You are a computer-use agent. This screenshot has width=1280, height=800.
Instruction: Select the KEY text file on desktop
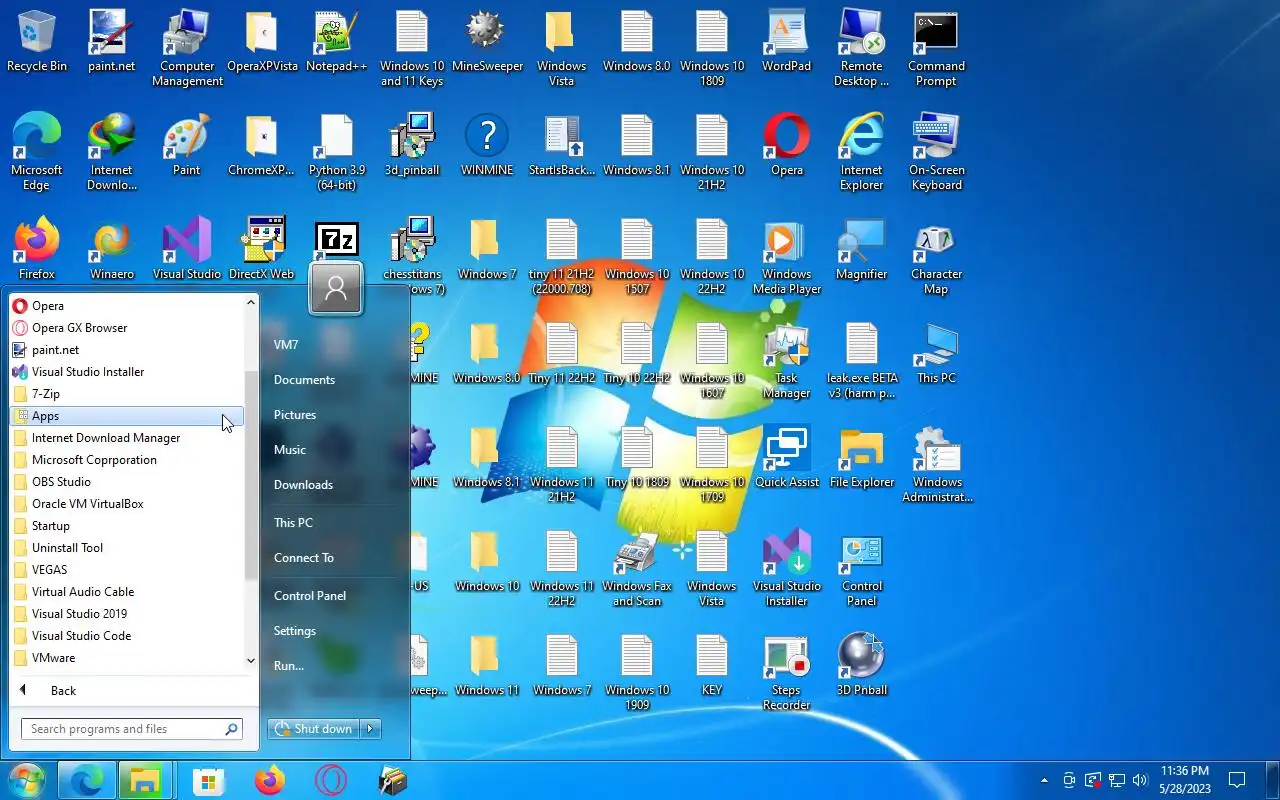712,665
